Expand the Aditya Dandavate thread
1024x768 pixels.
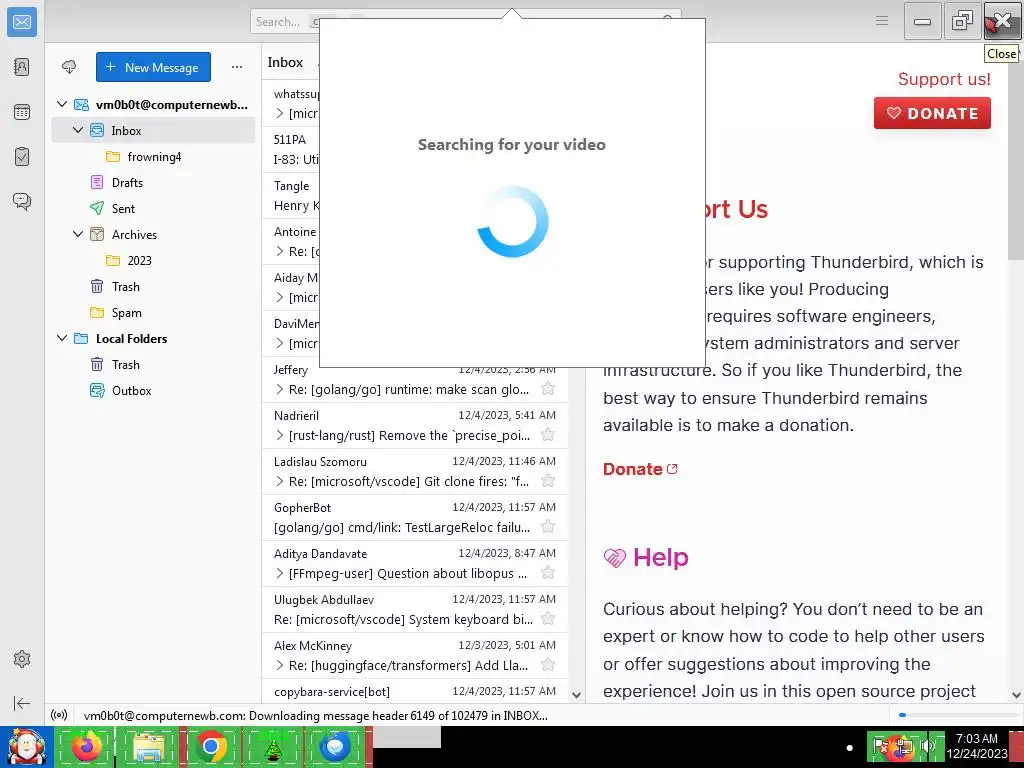click(x=280, y=573)
